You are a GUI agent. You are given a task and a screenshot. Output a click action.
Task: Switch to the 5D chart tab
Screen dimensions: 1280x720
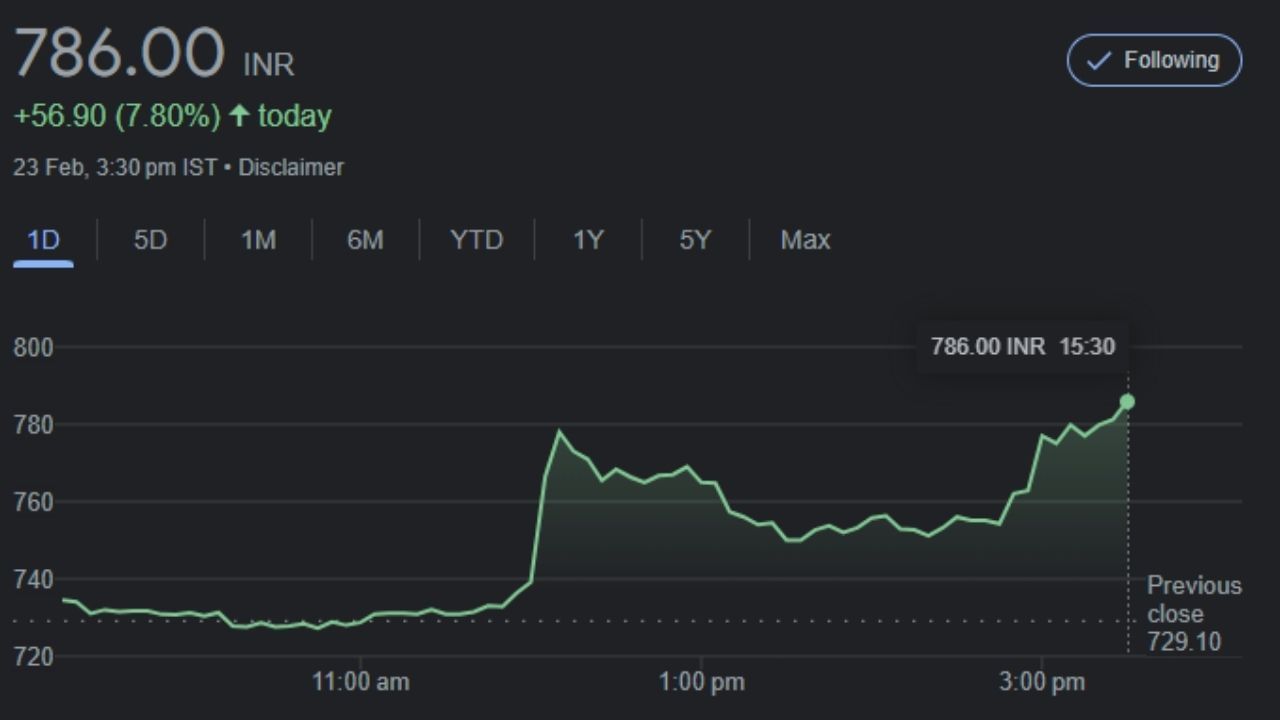[x=150, y=240]
